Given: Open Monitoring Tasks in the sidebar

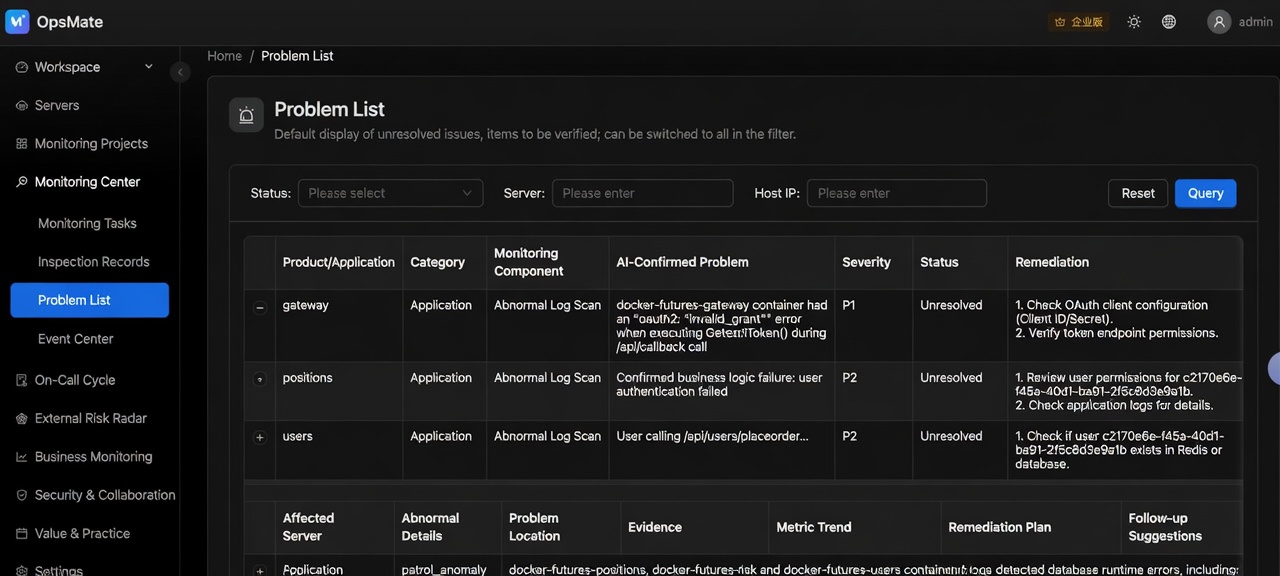Looking at the screenshot, I should click(87, 223).
